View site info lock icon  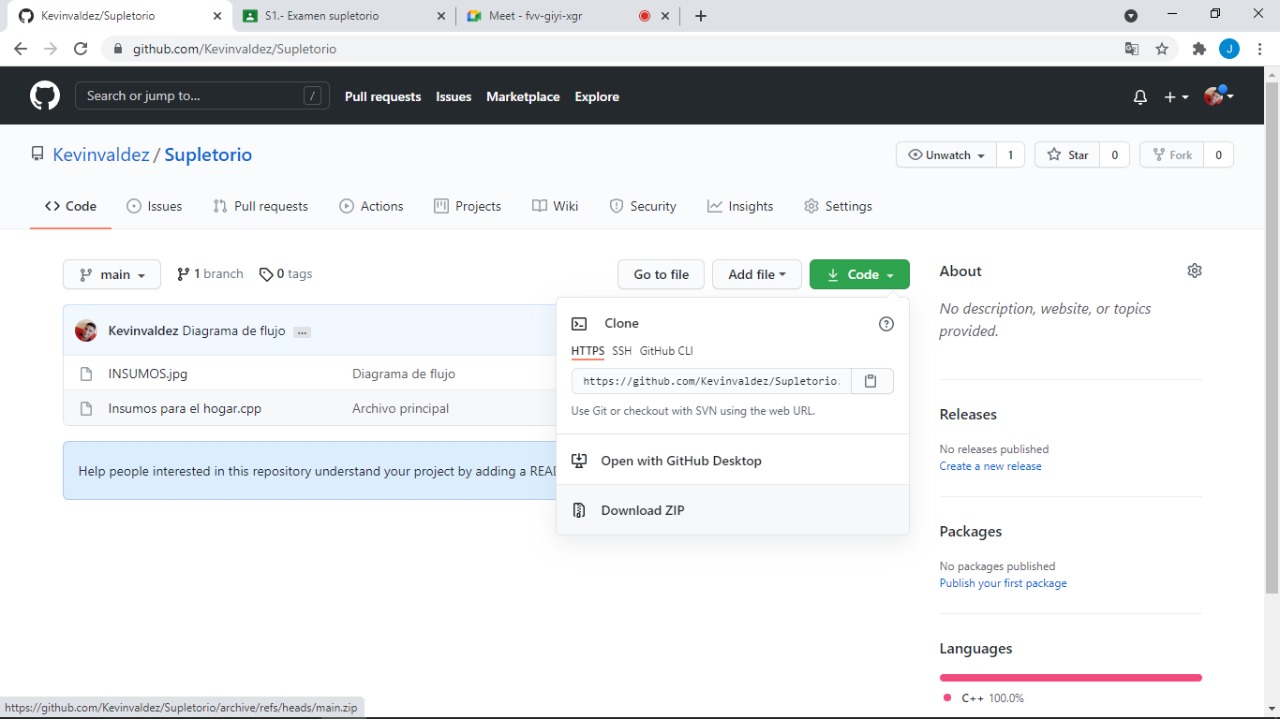point(118,48)
